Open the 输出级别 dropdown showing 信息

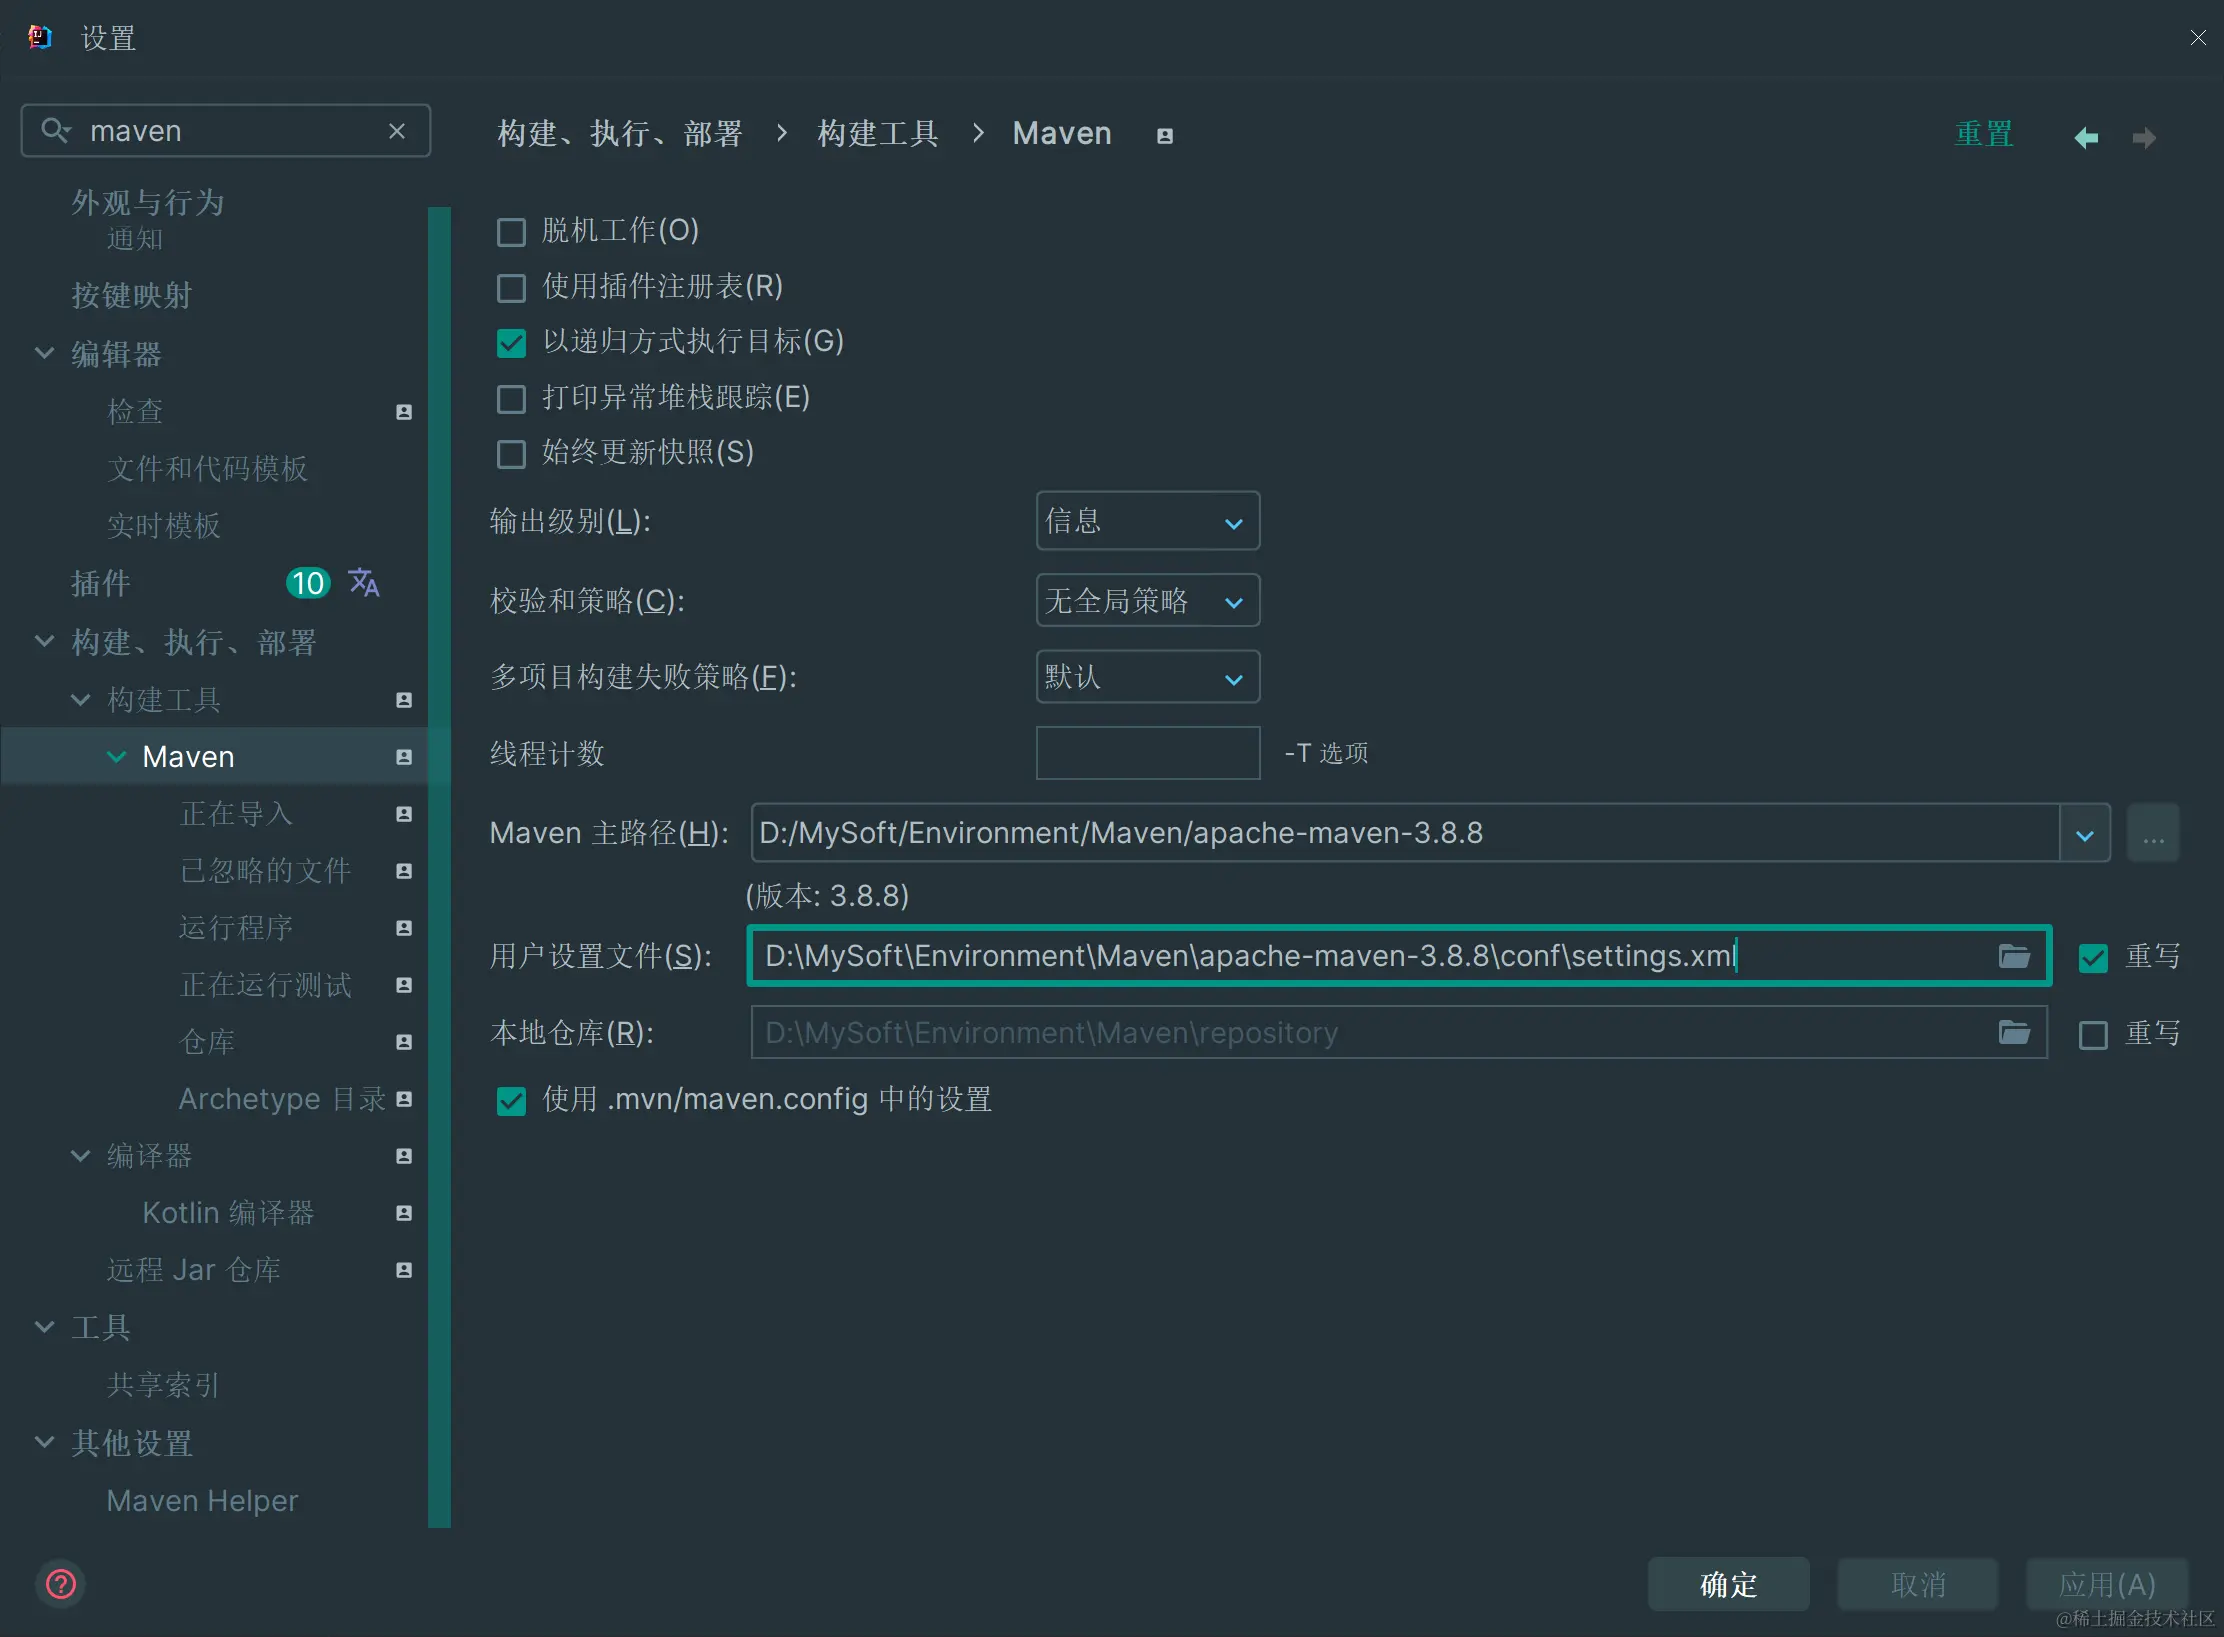click(x=1147, y=521)
